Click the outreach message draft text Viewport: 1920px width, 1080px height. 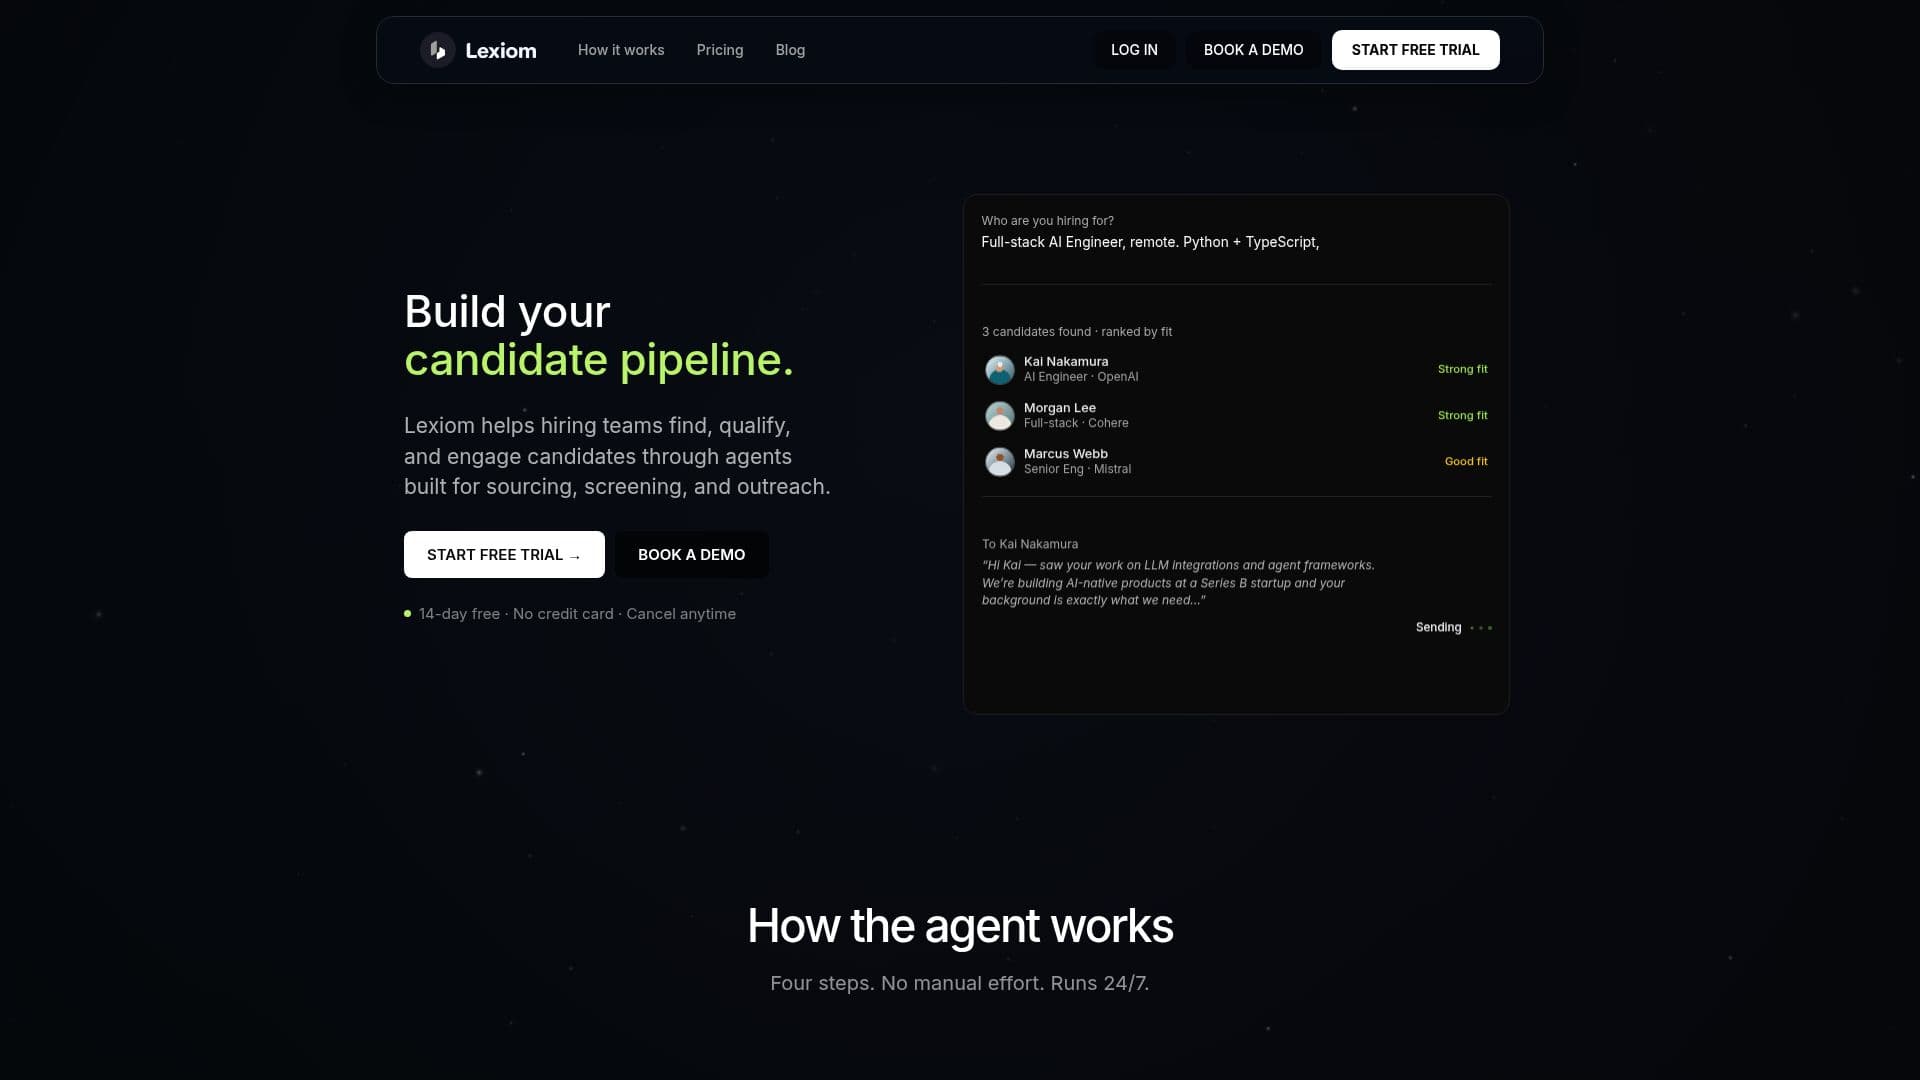[1178, 583]
